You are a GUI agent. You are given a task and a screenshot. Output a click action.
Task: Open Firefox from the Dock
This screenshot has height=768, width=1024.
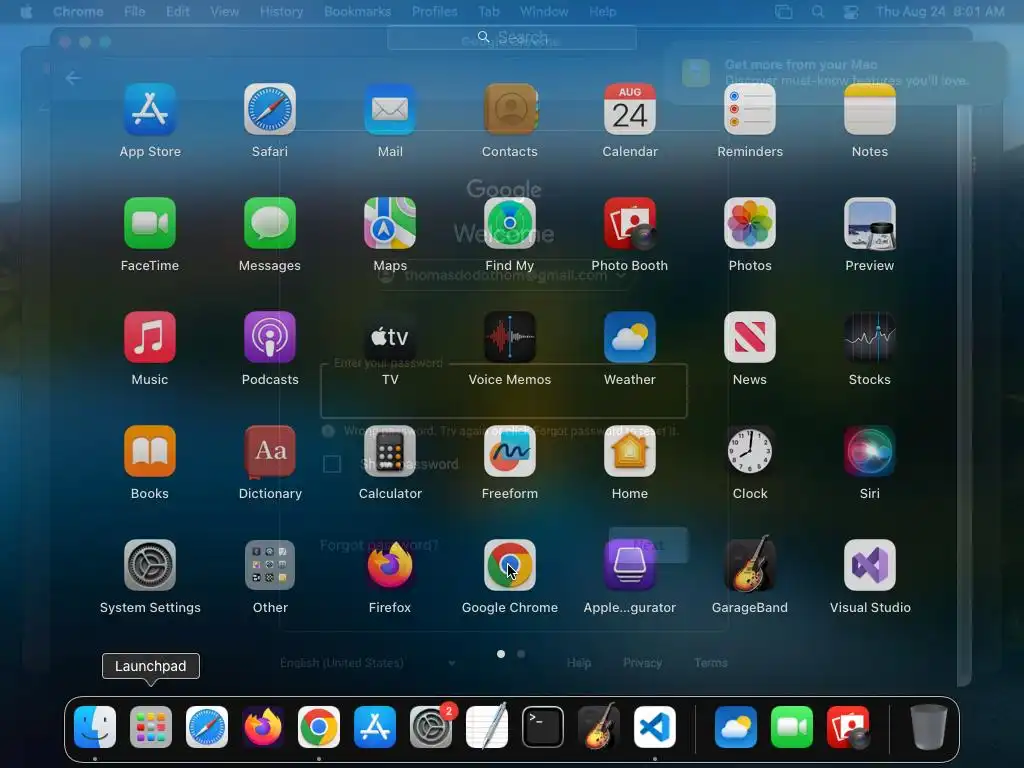[x=263, y=727]
